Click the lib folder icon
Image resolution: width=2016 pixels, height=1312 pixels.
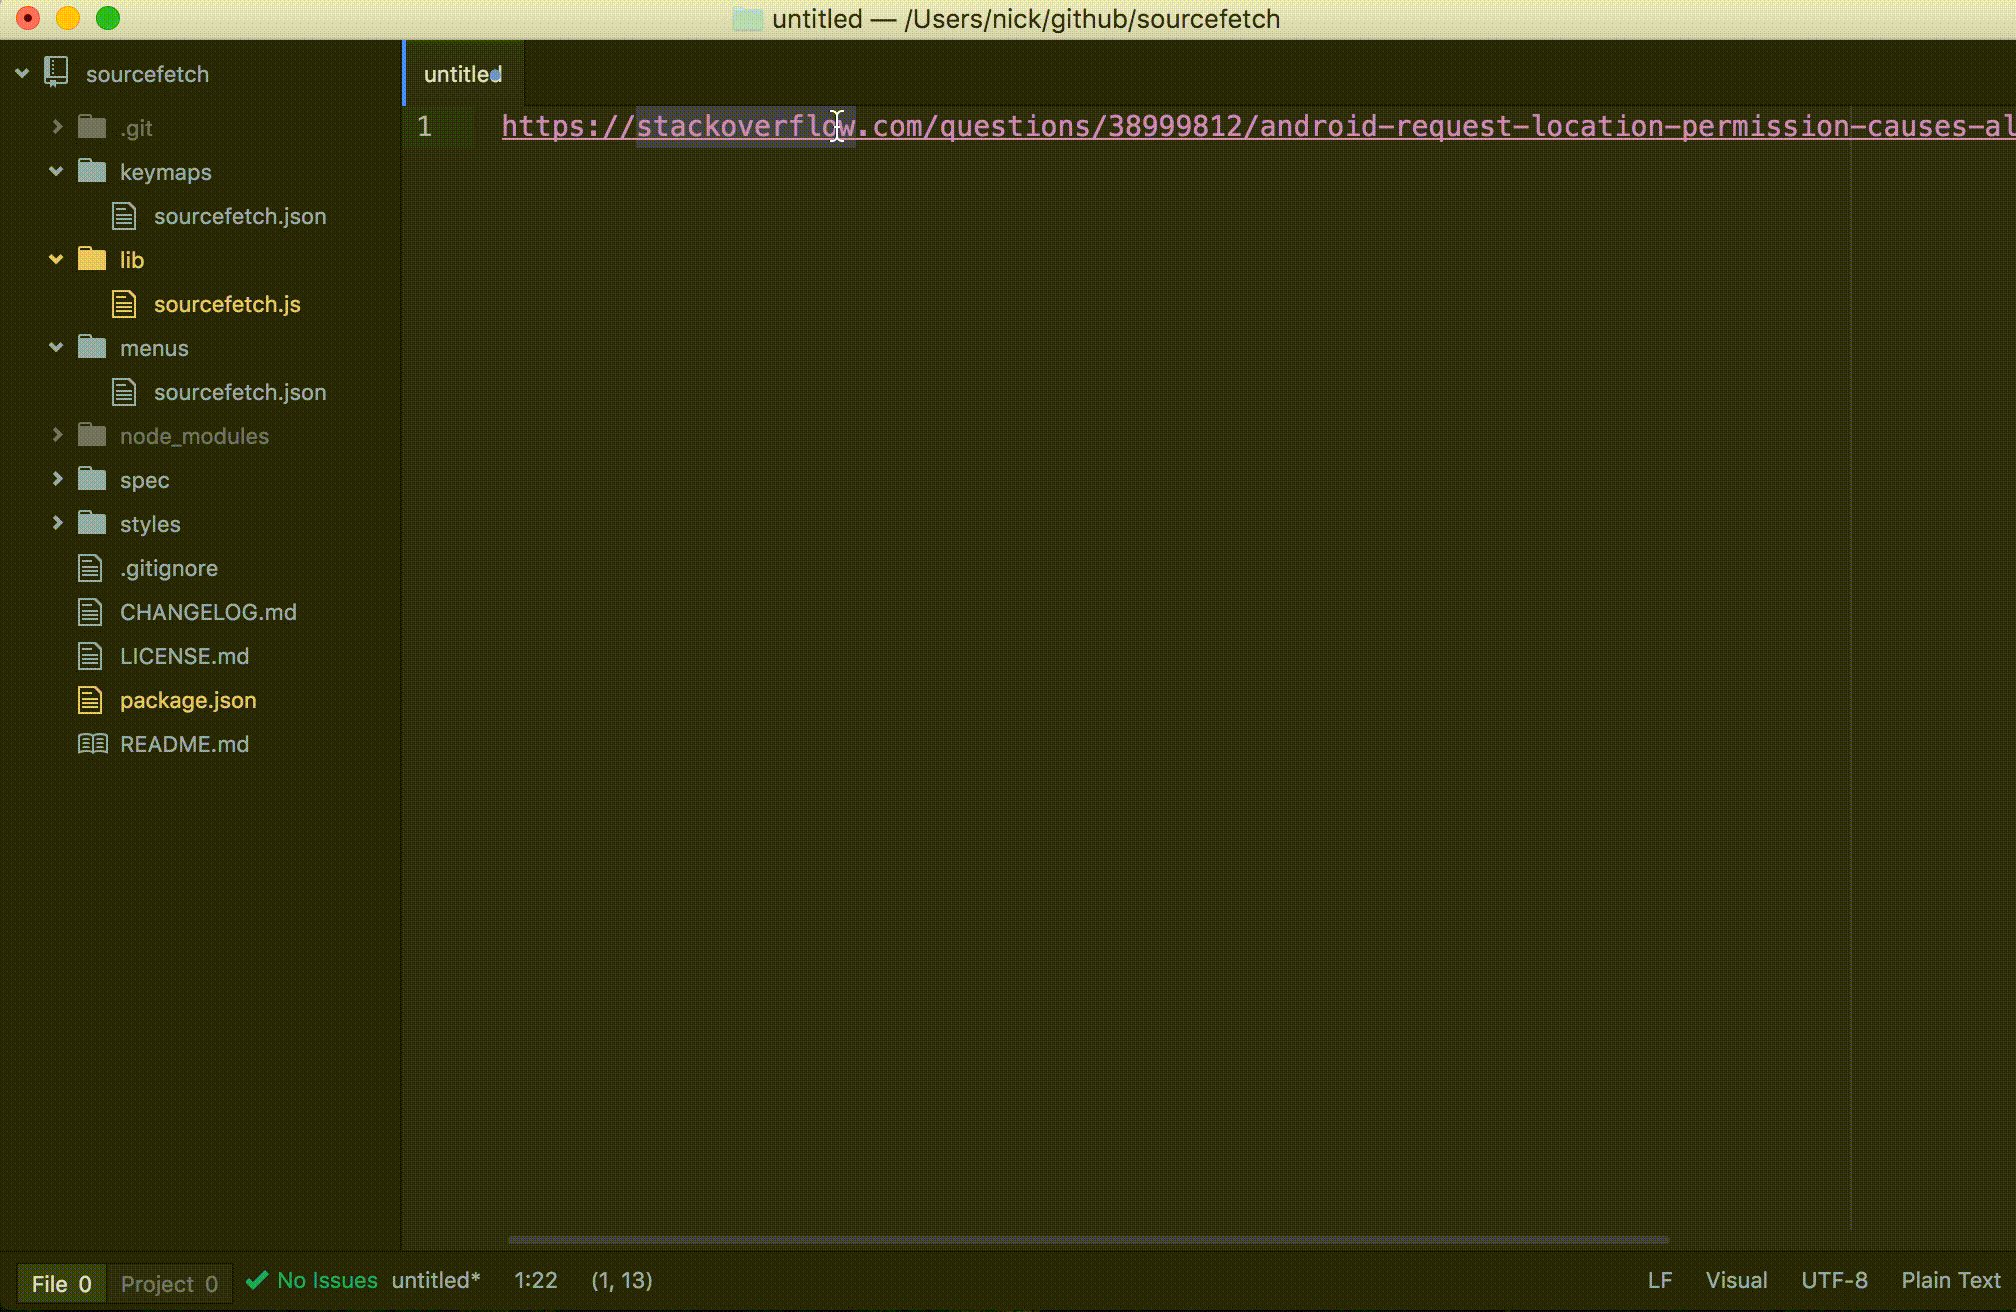pyautogui.click(x=92, y=260)
